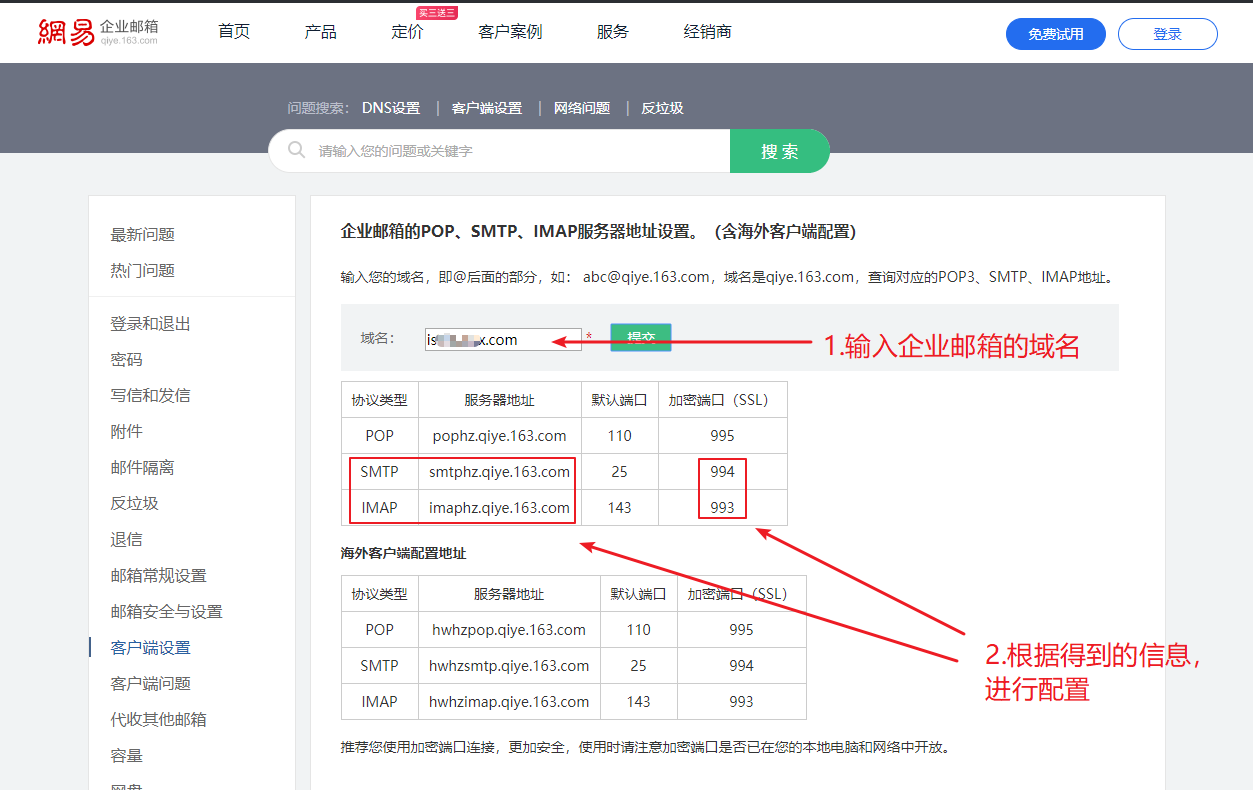Image resolution: width=1253 pixels, height=790 pixels.
Task: Click the hwhzpop.qiye.163.com overseas address
Action: (x=509, y=630)
